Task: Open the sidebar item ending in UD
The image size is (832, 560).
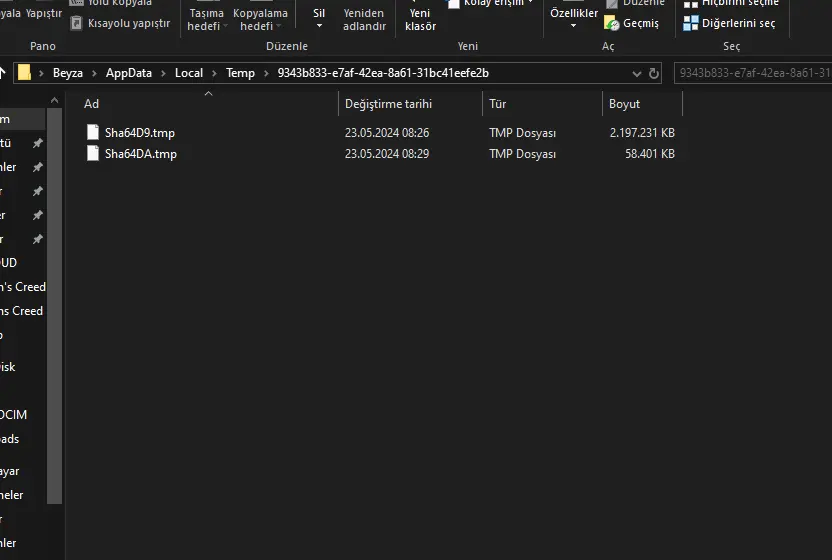Action: click(x=8, y=263)
